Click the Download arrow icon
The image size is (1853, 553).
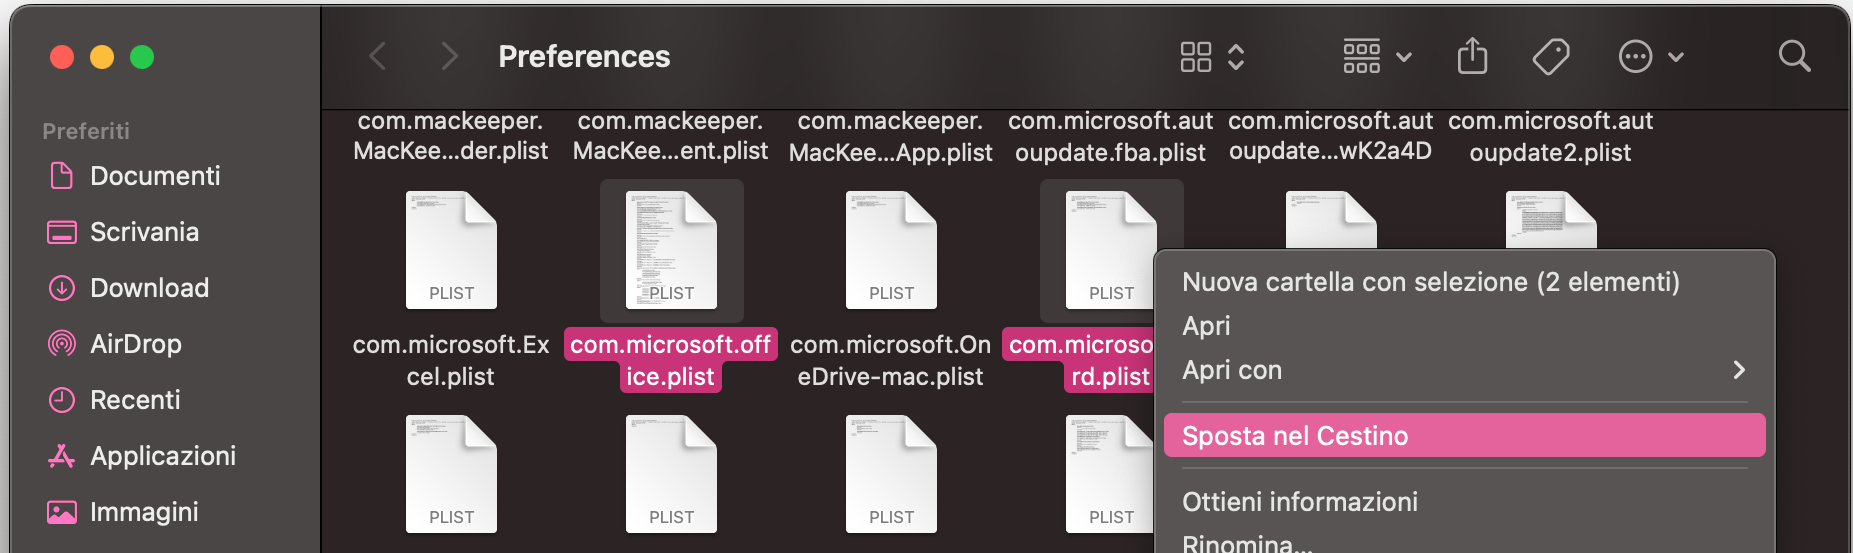coord(62,288)
